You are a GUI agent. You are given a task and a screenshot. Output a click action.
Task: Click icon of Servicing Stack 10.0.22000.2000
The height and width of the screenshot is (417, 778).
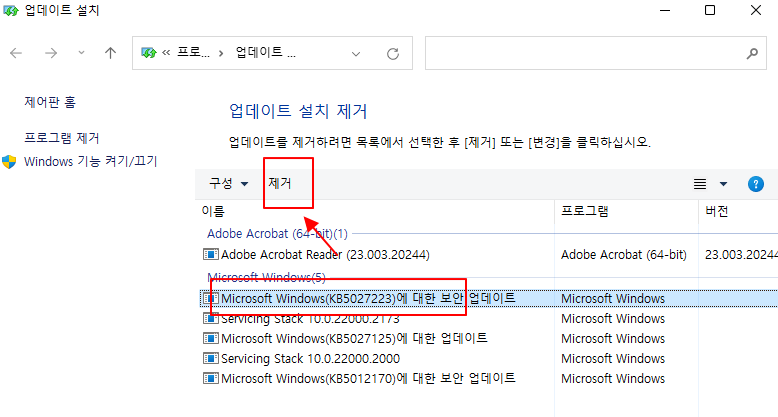[211, 358]
